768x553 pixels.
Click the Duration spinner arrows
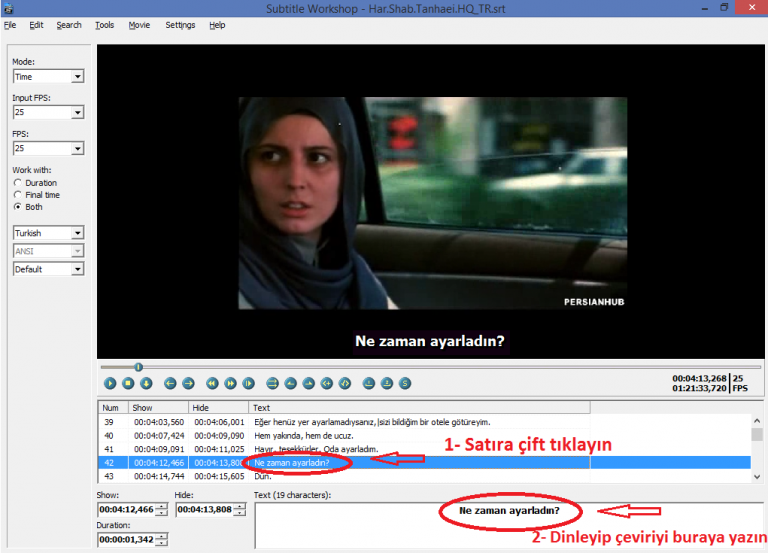pyautogui.click(x=162, y=539)
